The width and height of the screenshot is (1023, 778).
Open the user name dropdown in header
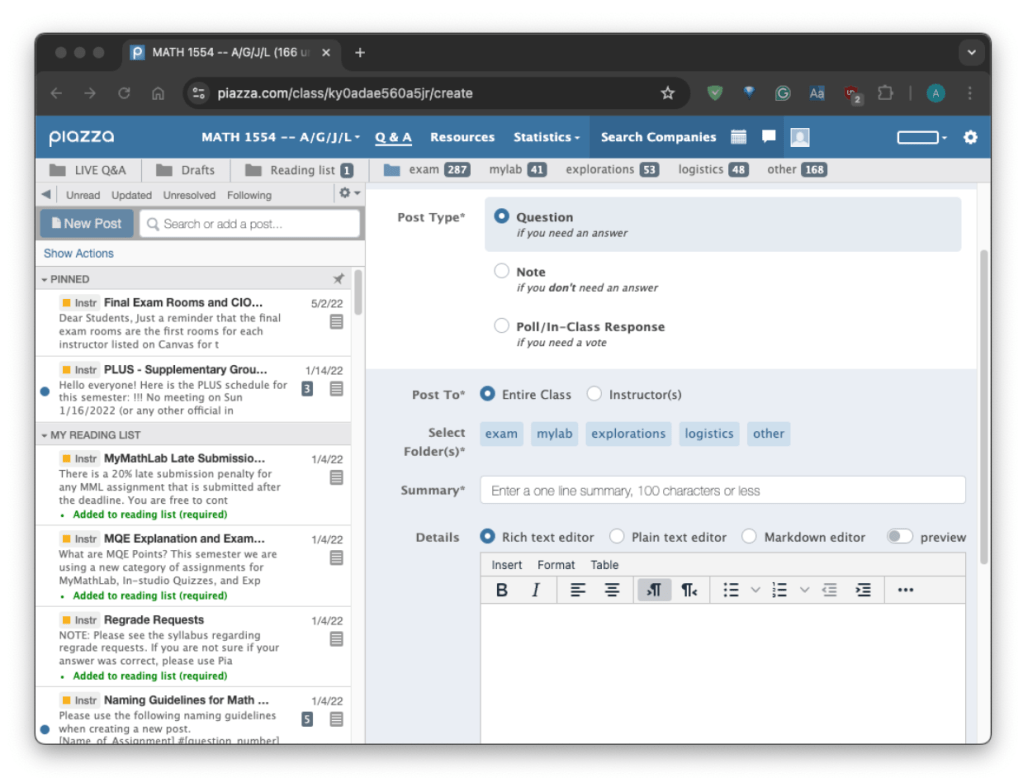pyautogui.click(x=922, y=137)
